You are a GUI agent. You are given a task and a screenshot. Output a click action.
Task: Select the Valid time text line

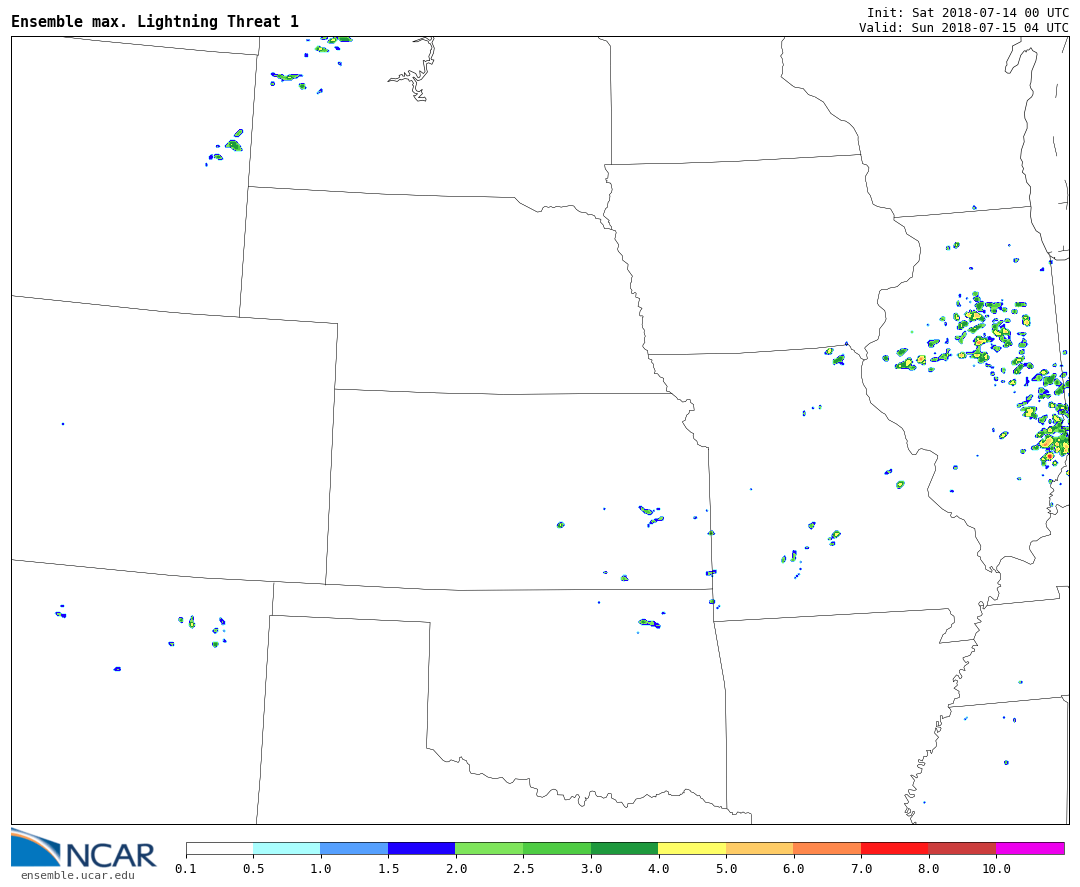pos(963,27)
